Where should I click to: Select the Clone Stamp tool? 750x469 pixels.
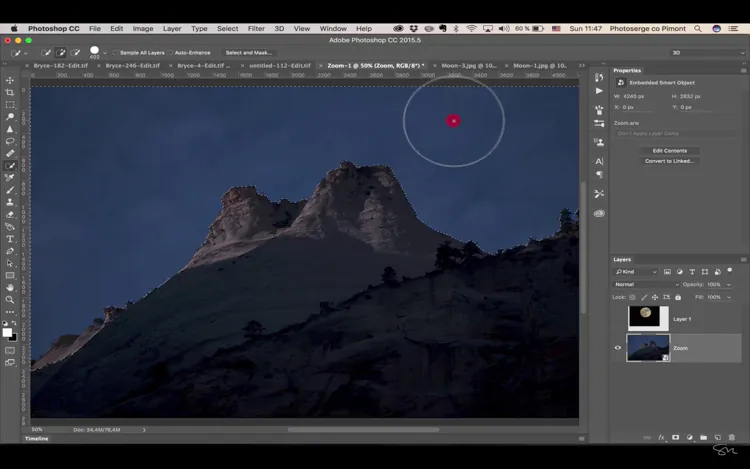(10, 202)
